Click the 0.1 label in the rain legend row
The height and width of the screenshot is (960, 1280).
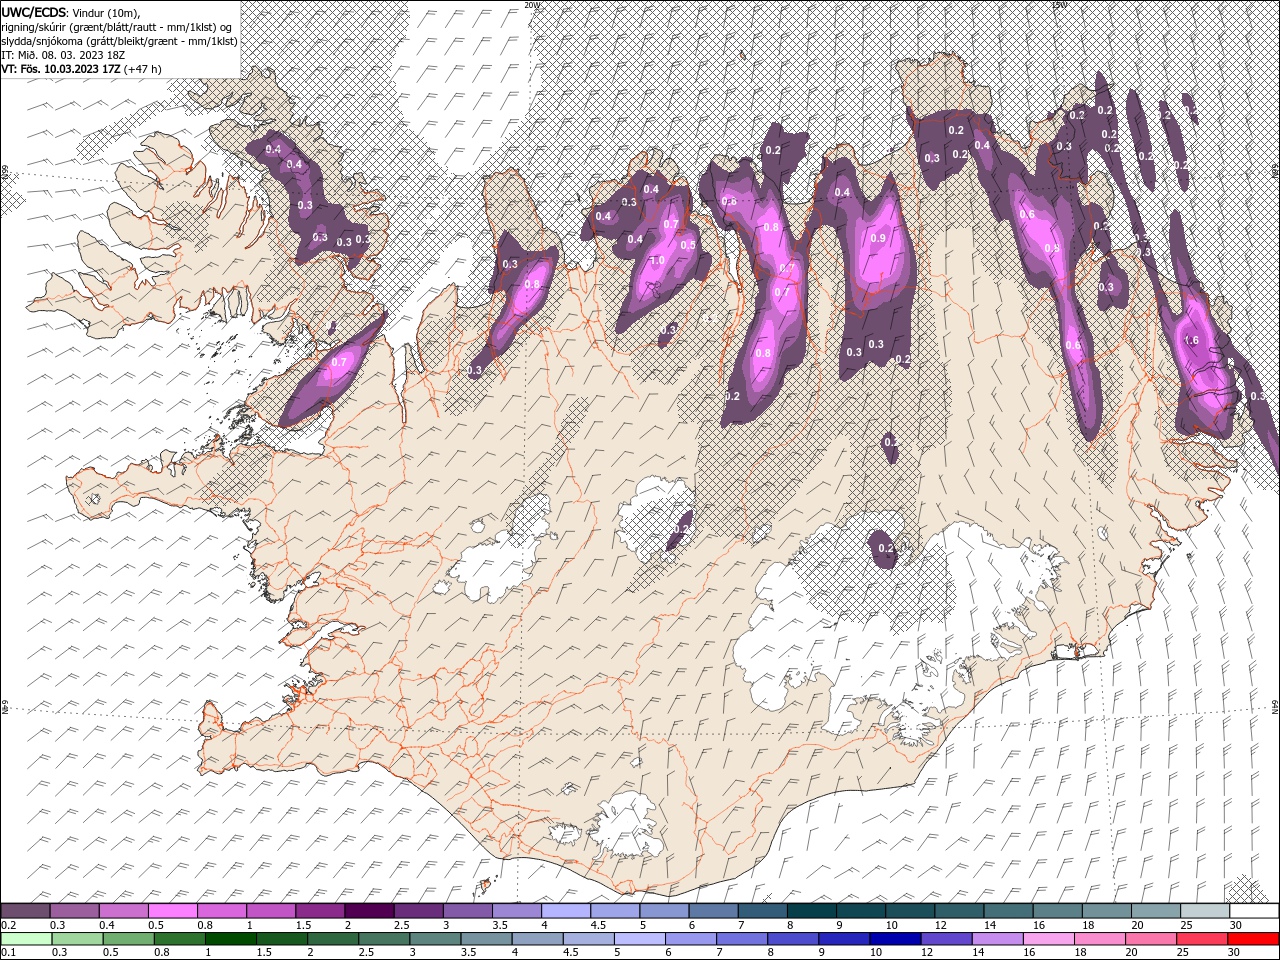9,952
